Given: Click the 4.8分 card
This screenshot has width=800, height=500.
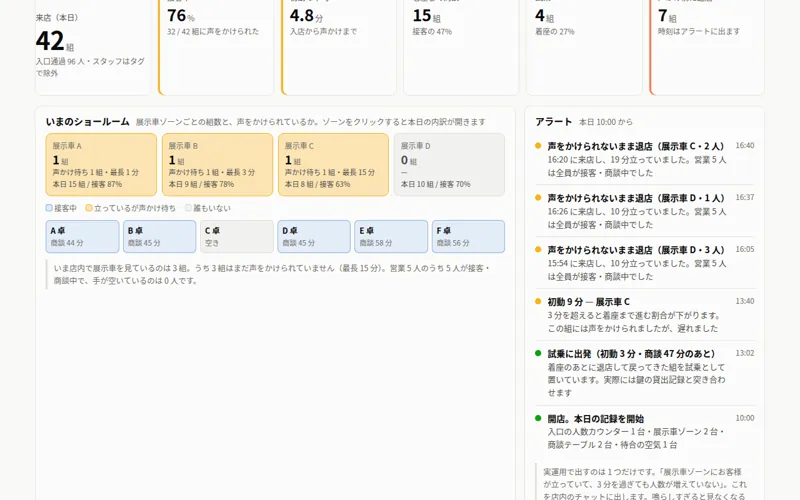Looking at the screenshot, I should click(339, 46).
